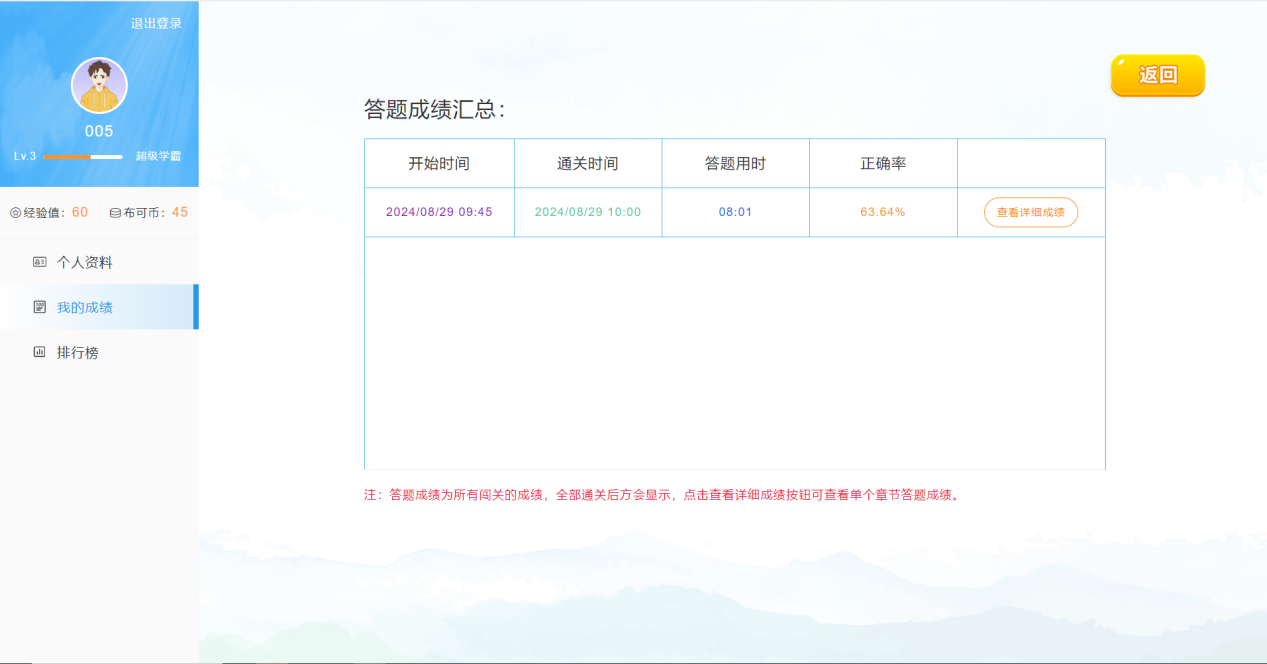Click the 开始时间 column header
Viewport: 1267px width, 664px height.
pyautogui.click(x=439, y=163)
